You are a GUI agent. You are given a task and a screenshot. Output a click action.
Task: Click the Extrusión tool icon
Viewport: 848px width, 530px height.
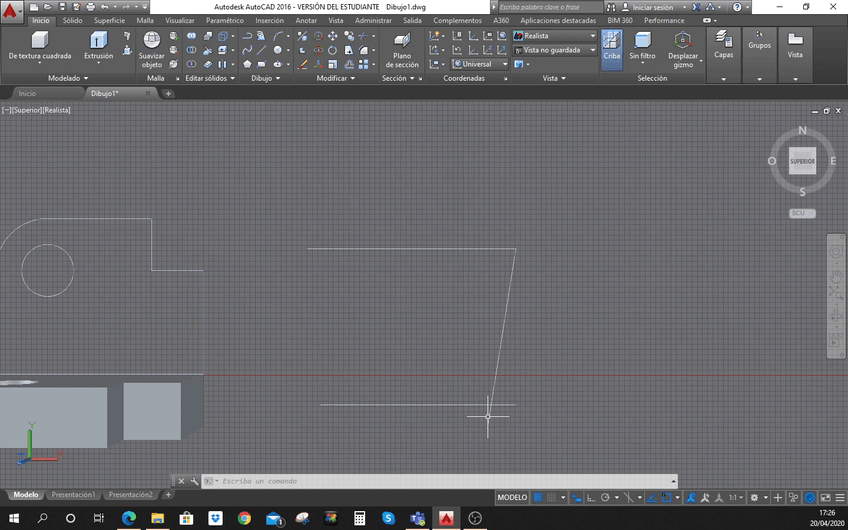point(99,40)
